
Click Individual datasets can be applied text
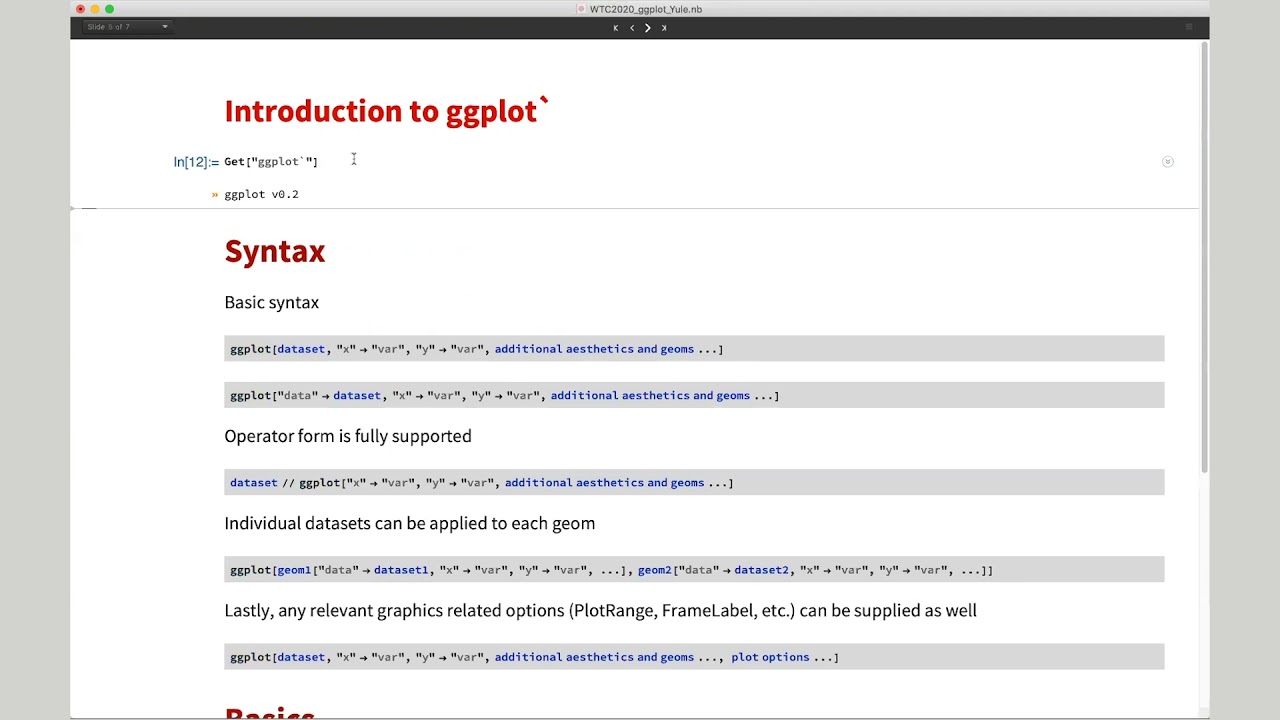[x=410, y=523]
